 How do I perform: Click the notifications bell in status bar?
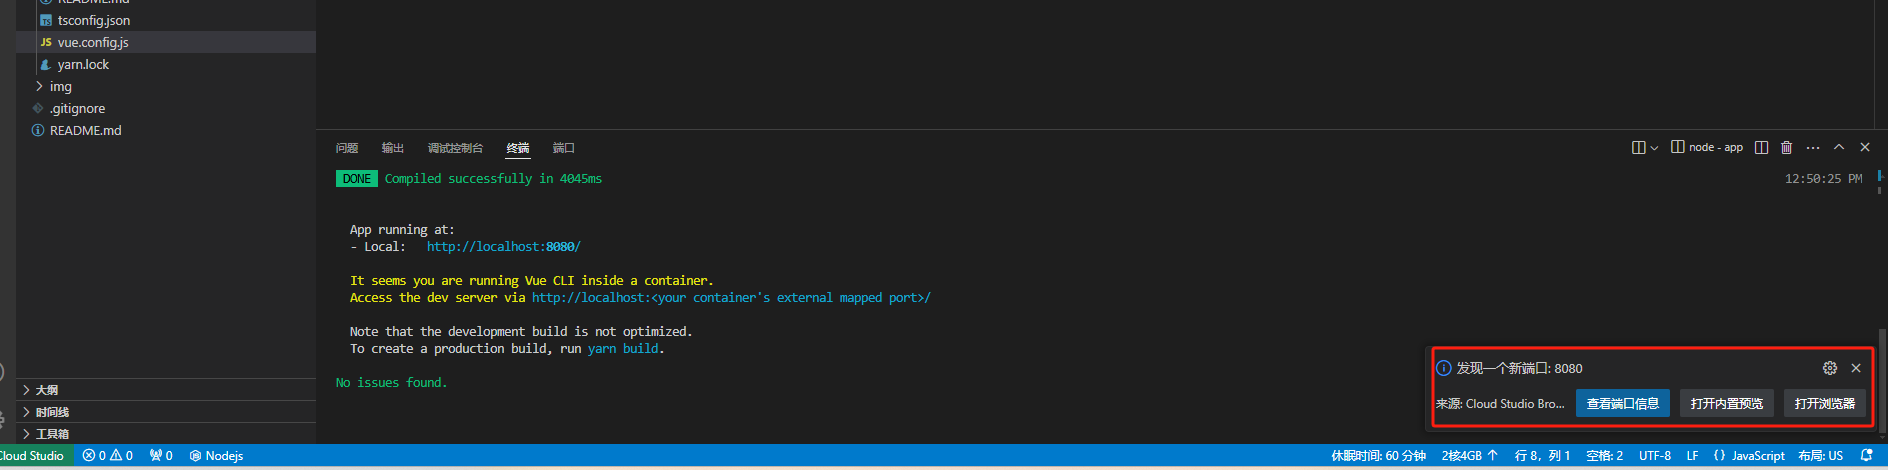pyautogui.click(x=1866, y=455)
